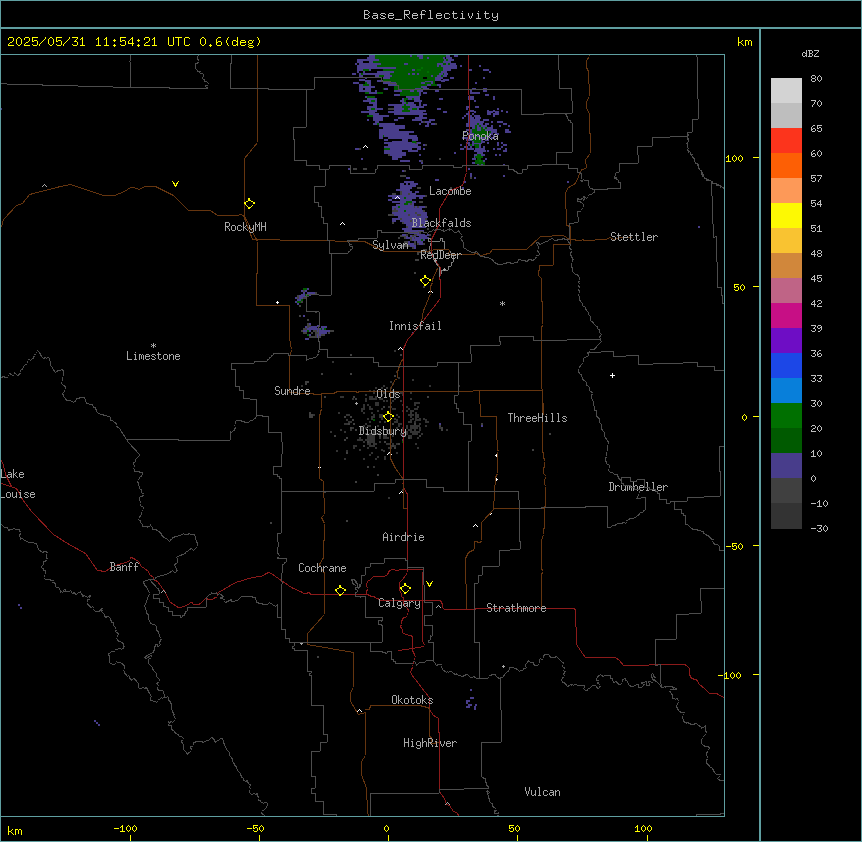Click the Airdrie city label
This screenshot has width=862, height=842.
tap(404, 537)
